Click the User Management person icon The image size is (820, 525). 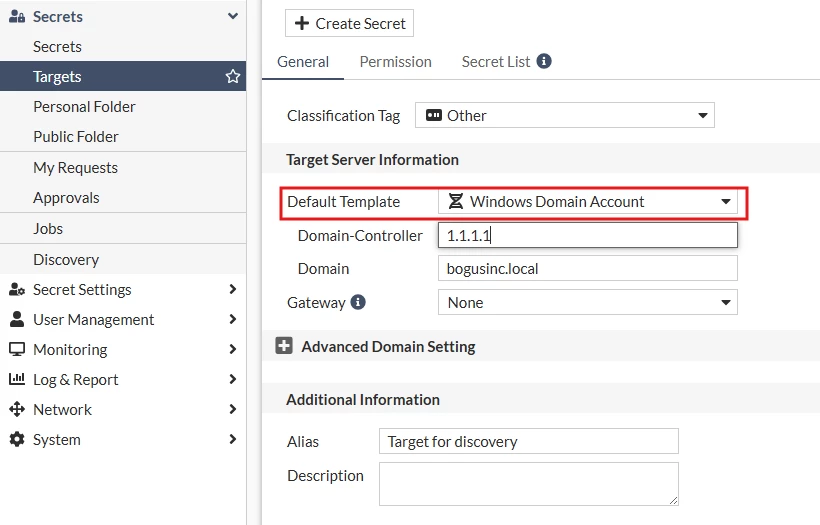click(17, 319)
